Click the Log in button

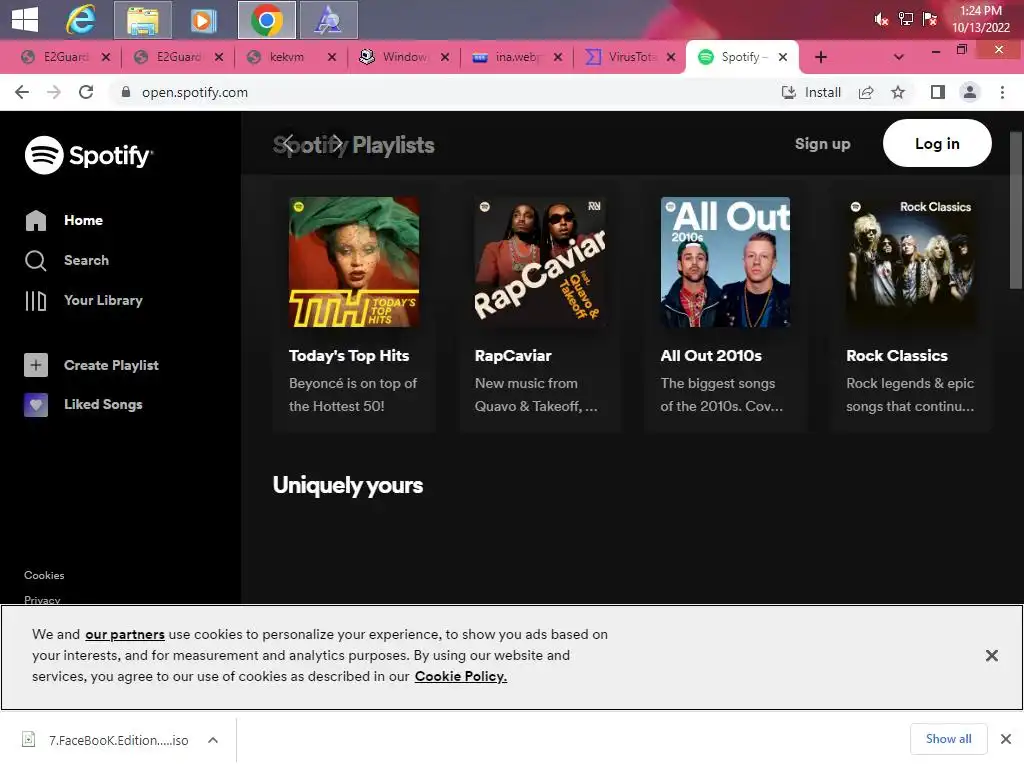pyautogui.click(x=936, y=144)
